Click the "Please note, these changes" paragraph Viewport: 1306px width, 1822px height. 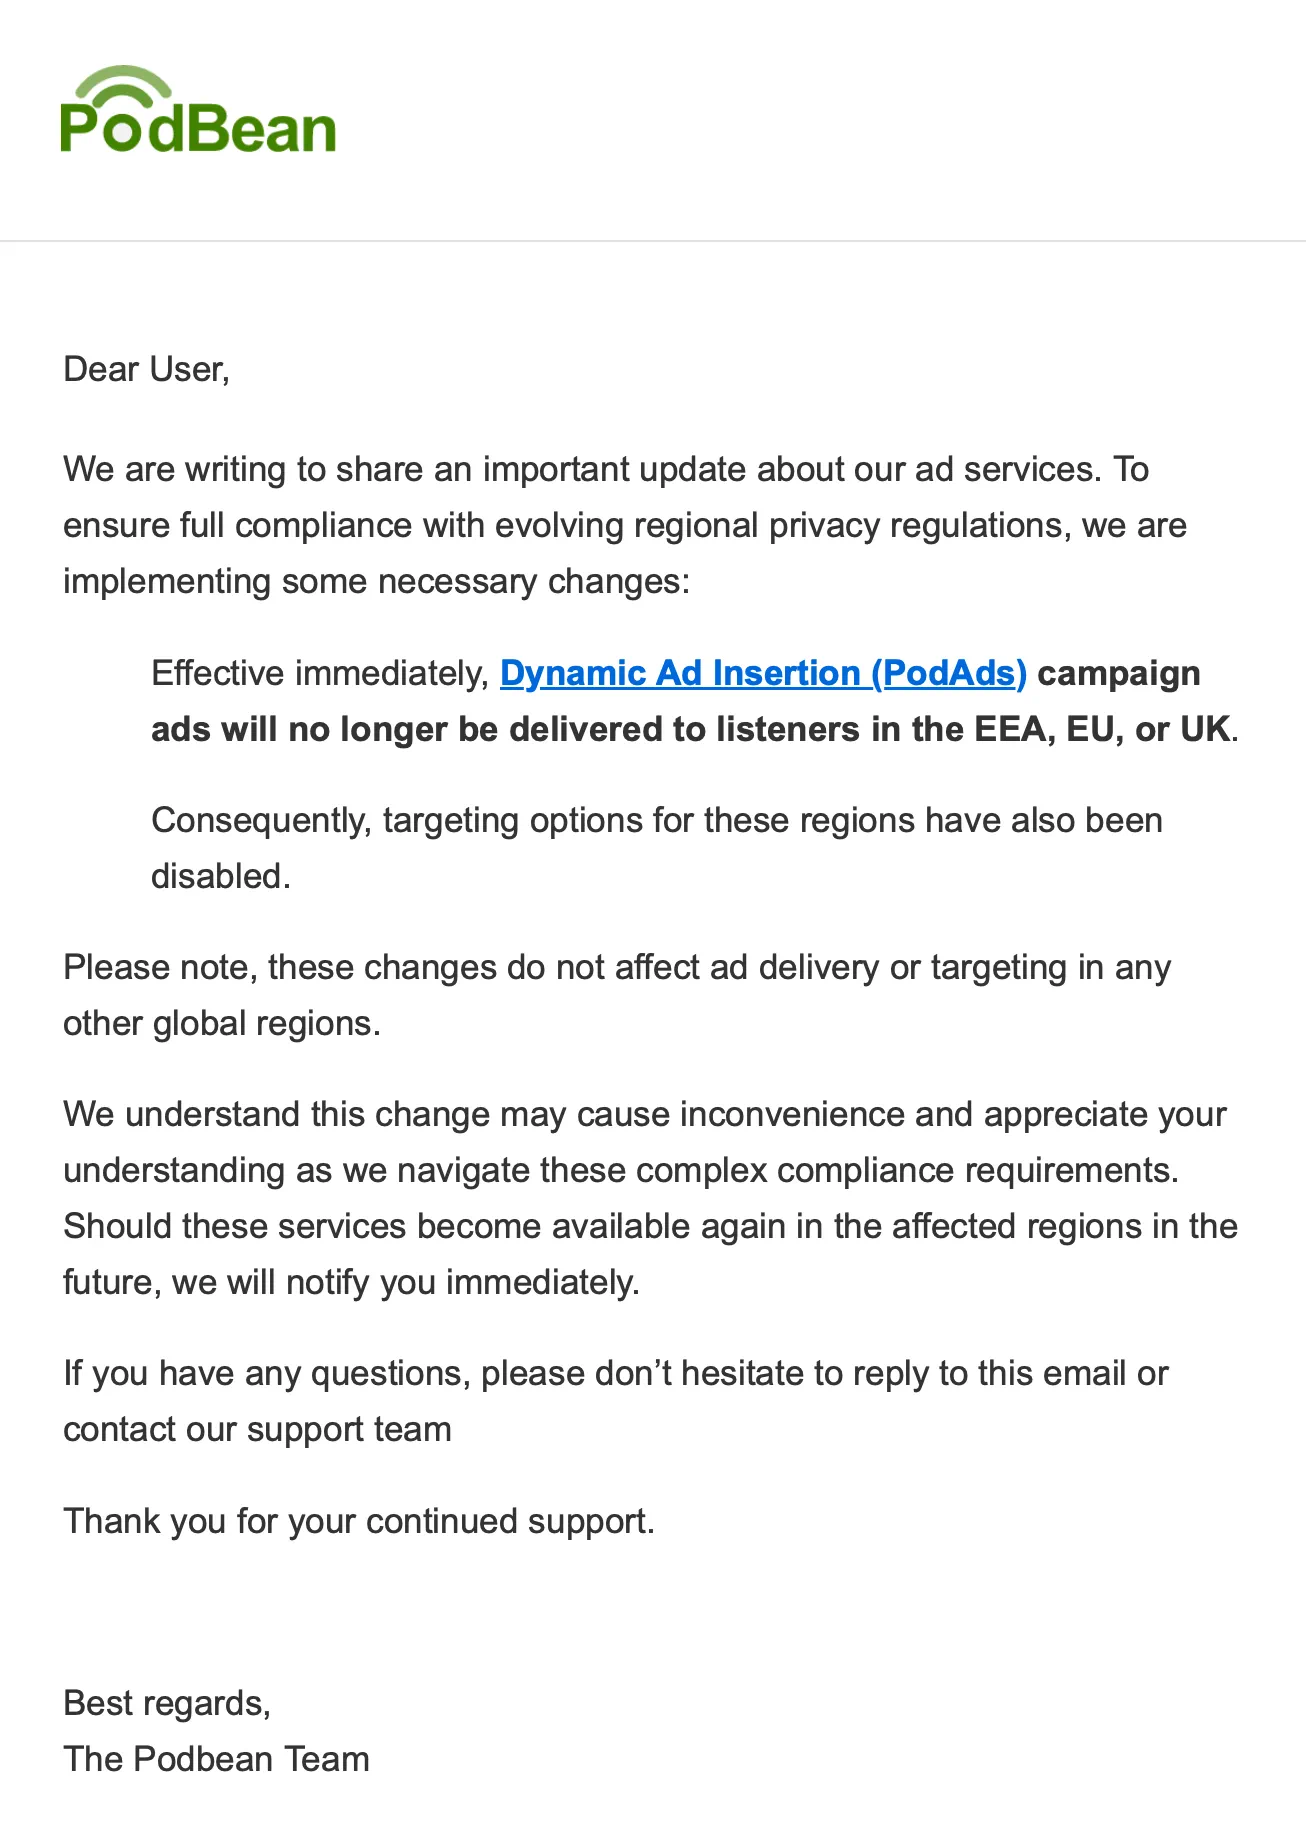coord(616,967)
